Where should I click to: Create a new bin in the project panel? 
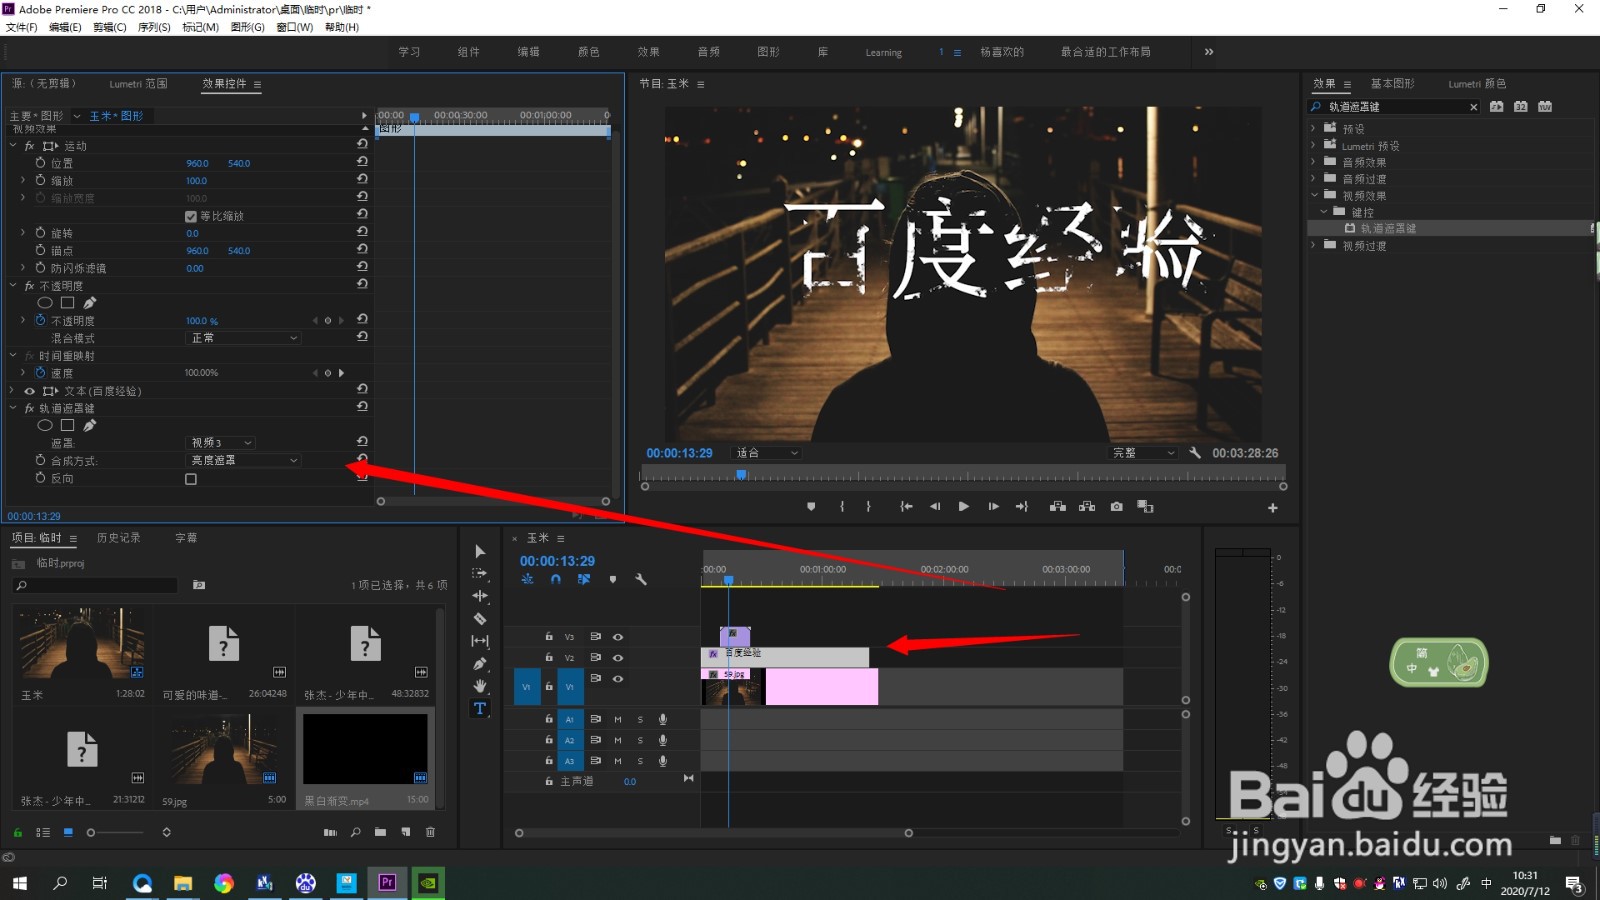(380, 832)
